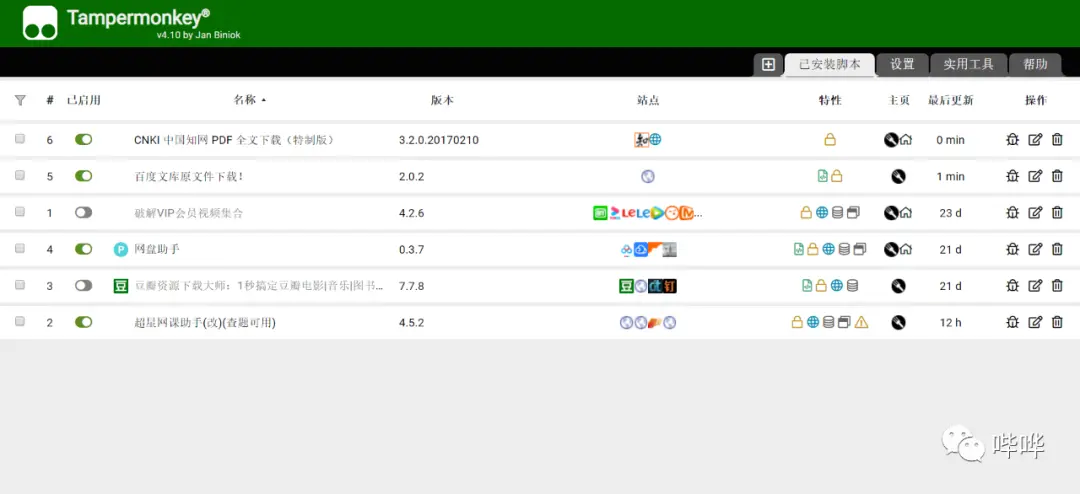Edit the 百度文库原文件下载 script
This screenshot has height=494, width=1080.
pyautogui.click(x=1035, y=176)
